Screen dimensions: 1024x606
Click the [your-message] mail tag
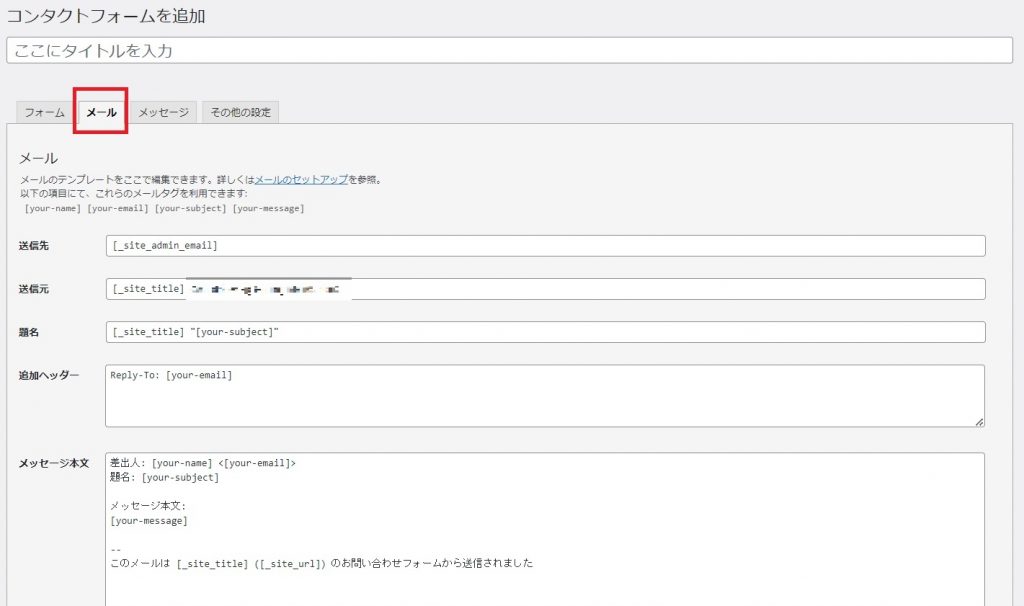pyautogui.click(x=268, y=208)
